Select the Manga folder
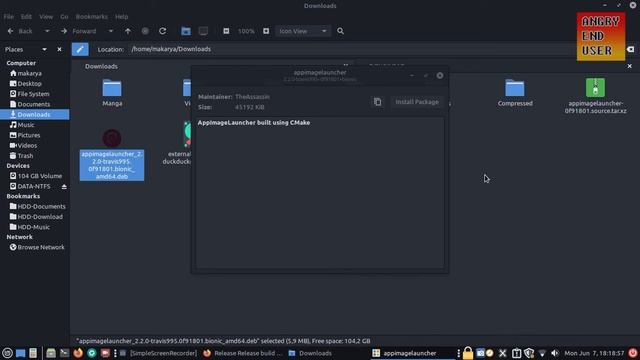 (x=112, y=93)
